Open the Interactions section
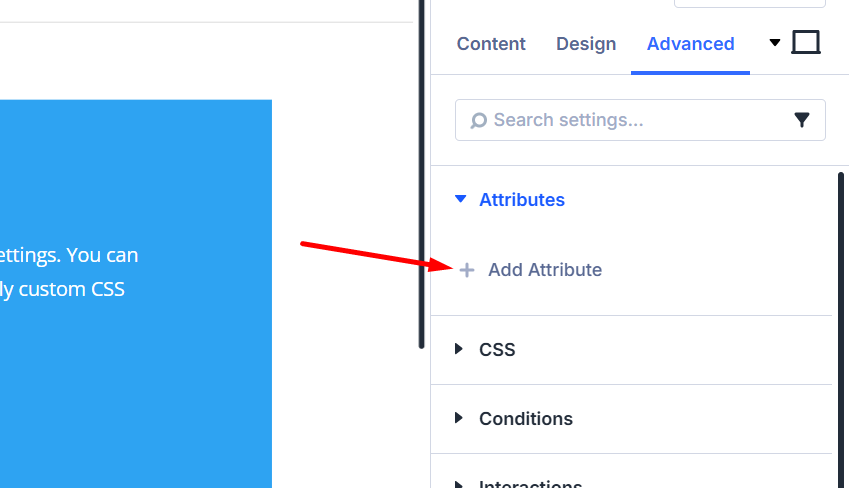Screen dimensions: 849x488 tap(530, 484)
